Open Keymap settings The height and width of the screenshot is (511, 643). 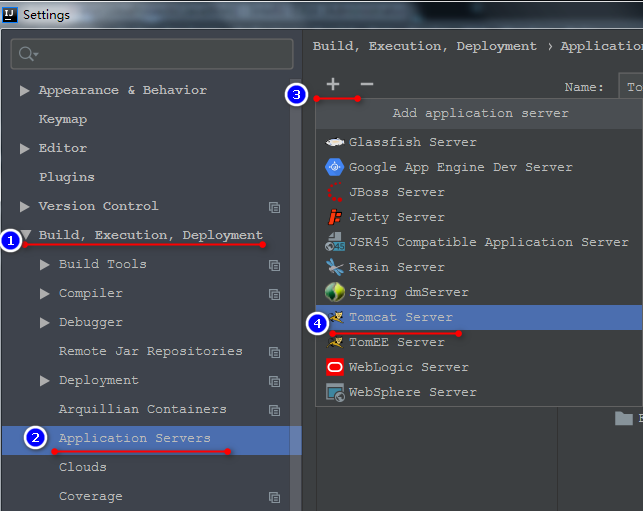[x=63, y=119]
